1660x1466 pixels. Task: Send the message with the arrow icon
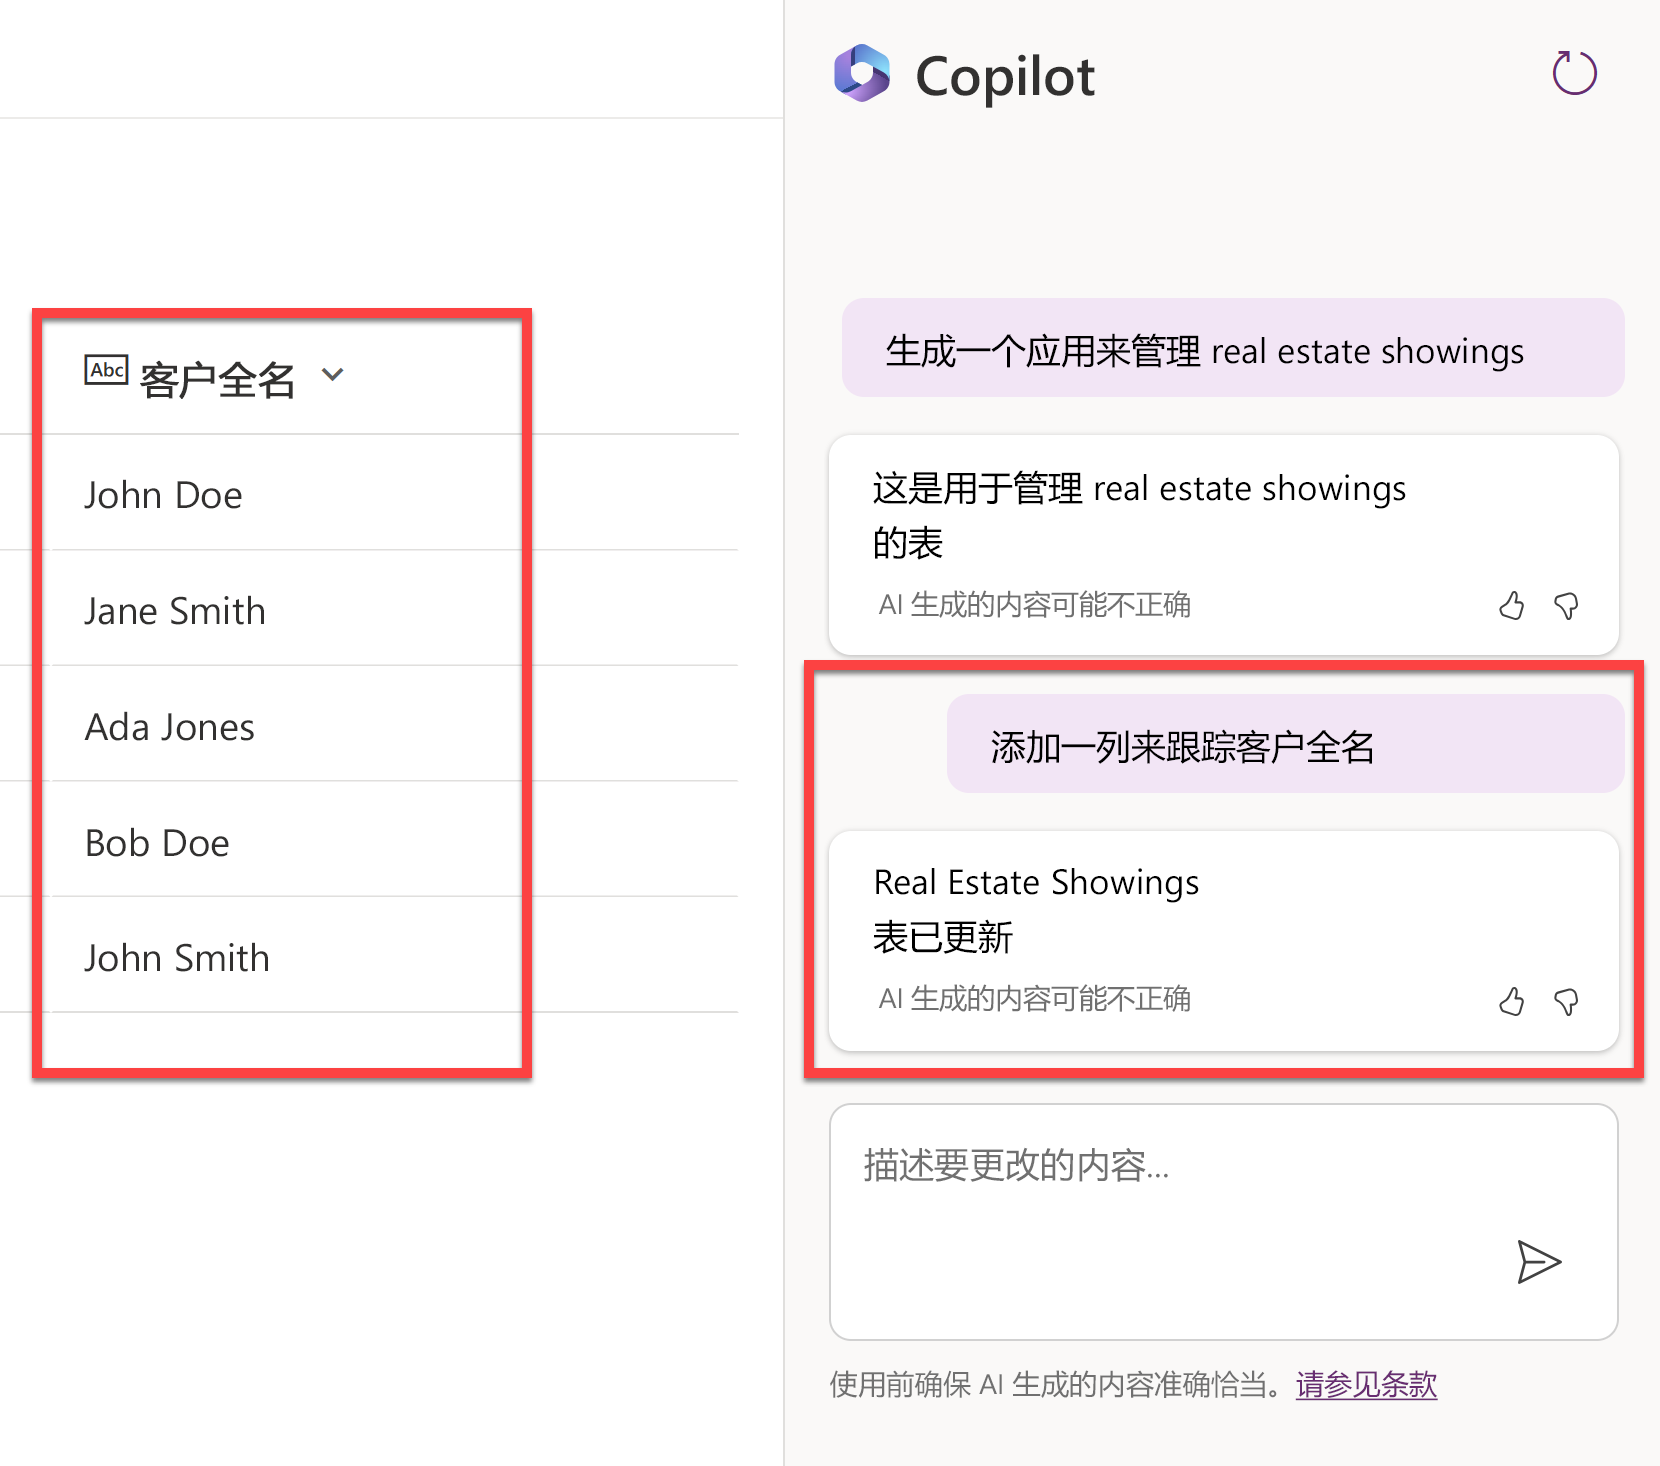[x=1538, y=1261]
